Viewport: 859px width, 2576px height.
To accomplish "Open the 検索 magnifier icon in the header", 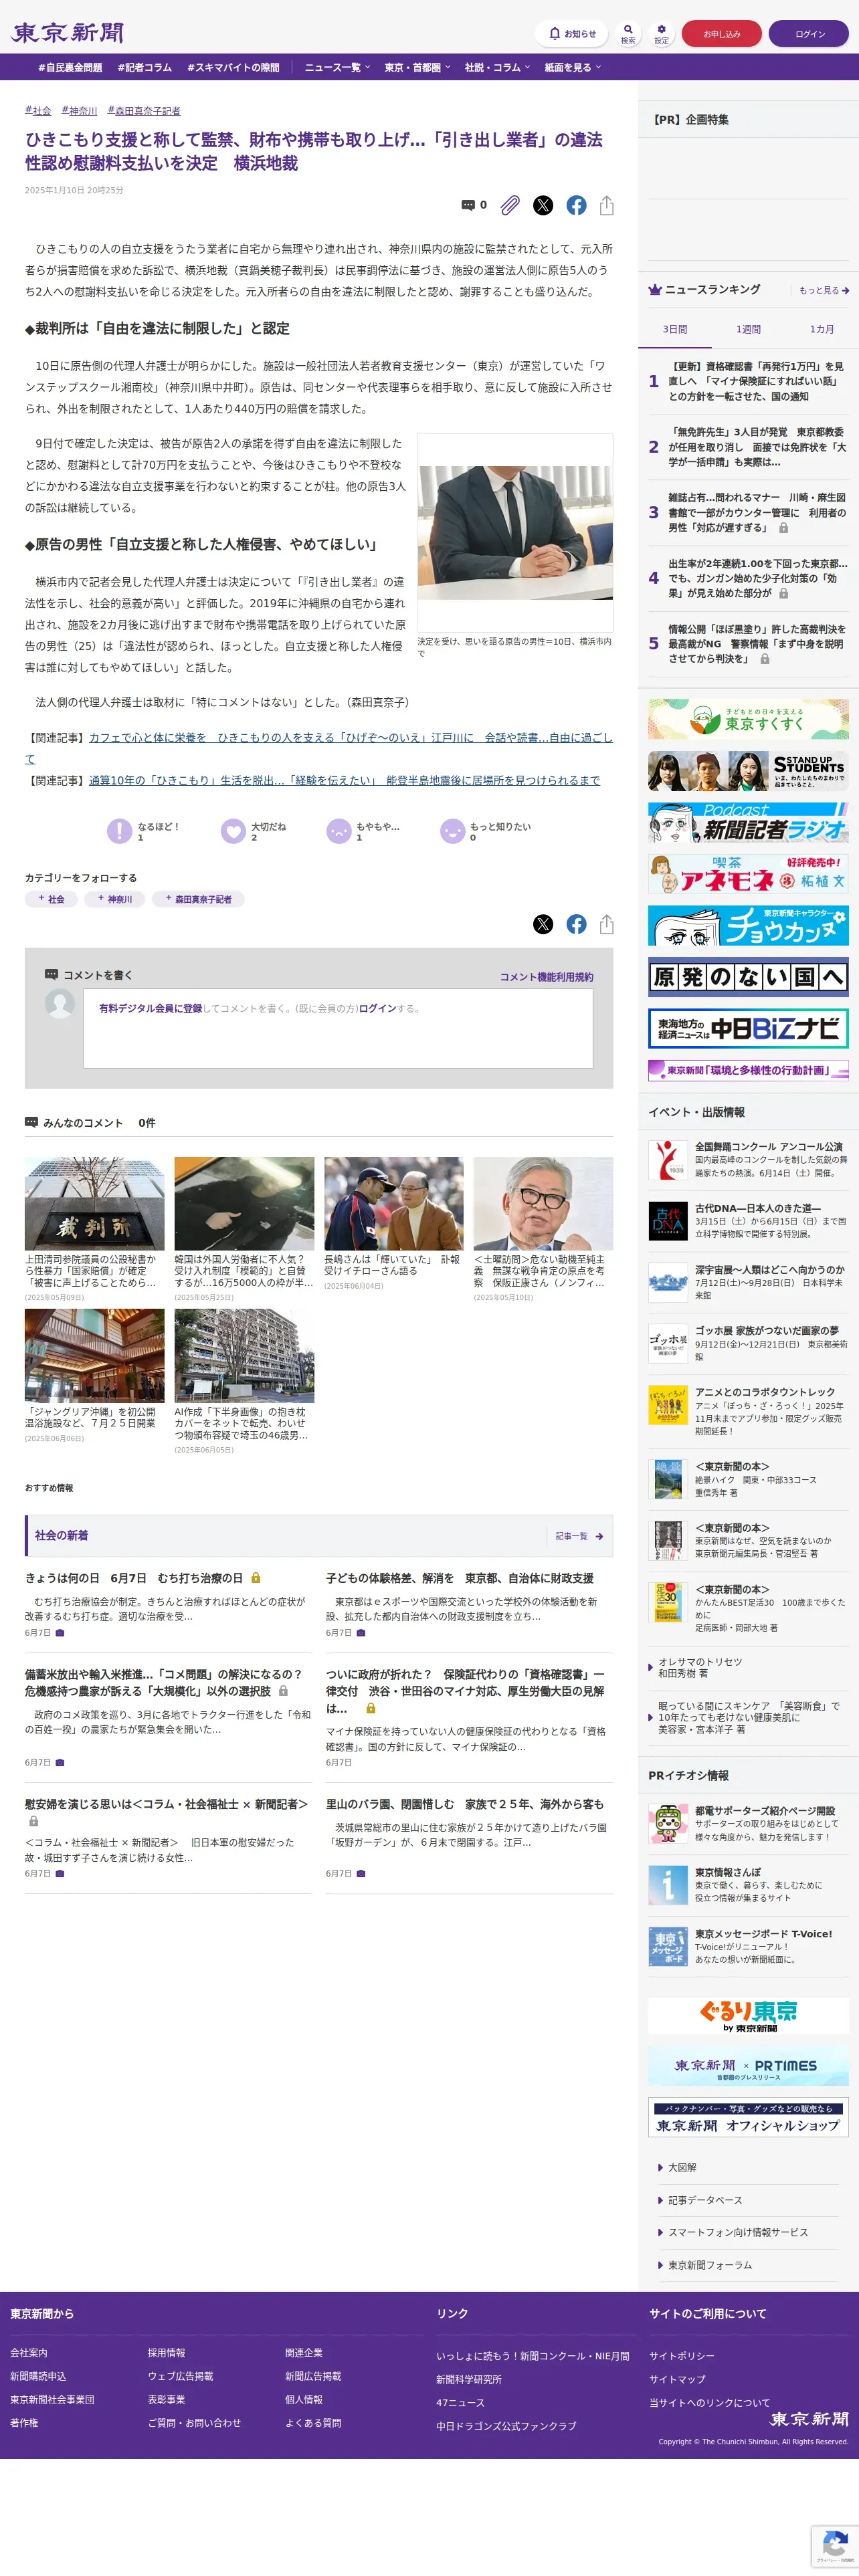I will [x=627, y=33].
